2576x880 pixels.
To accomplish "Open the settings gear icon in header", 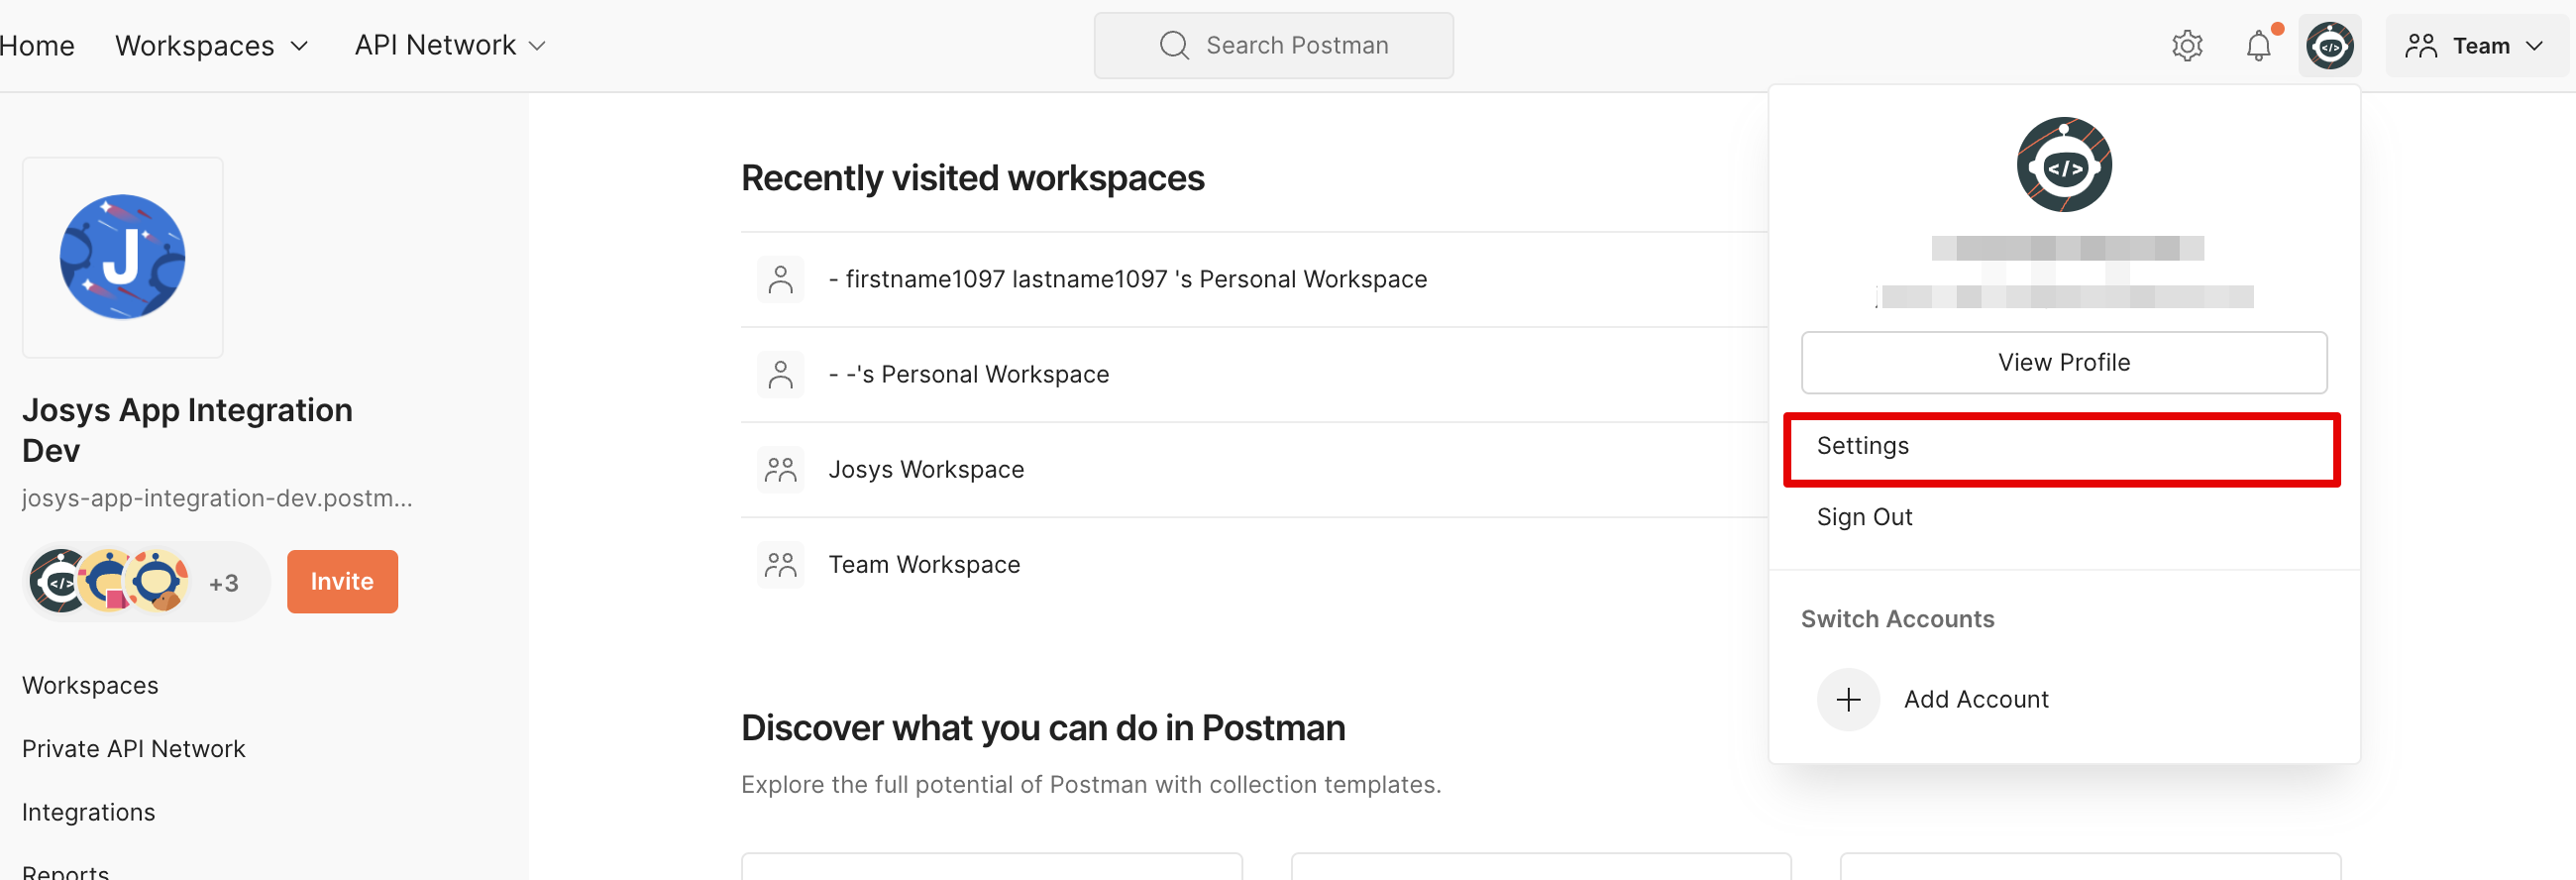I will tap(2187, 46).
